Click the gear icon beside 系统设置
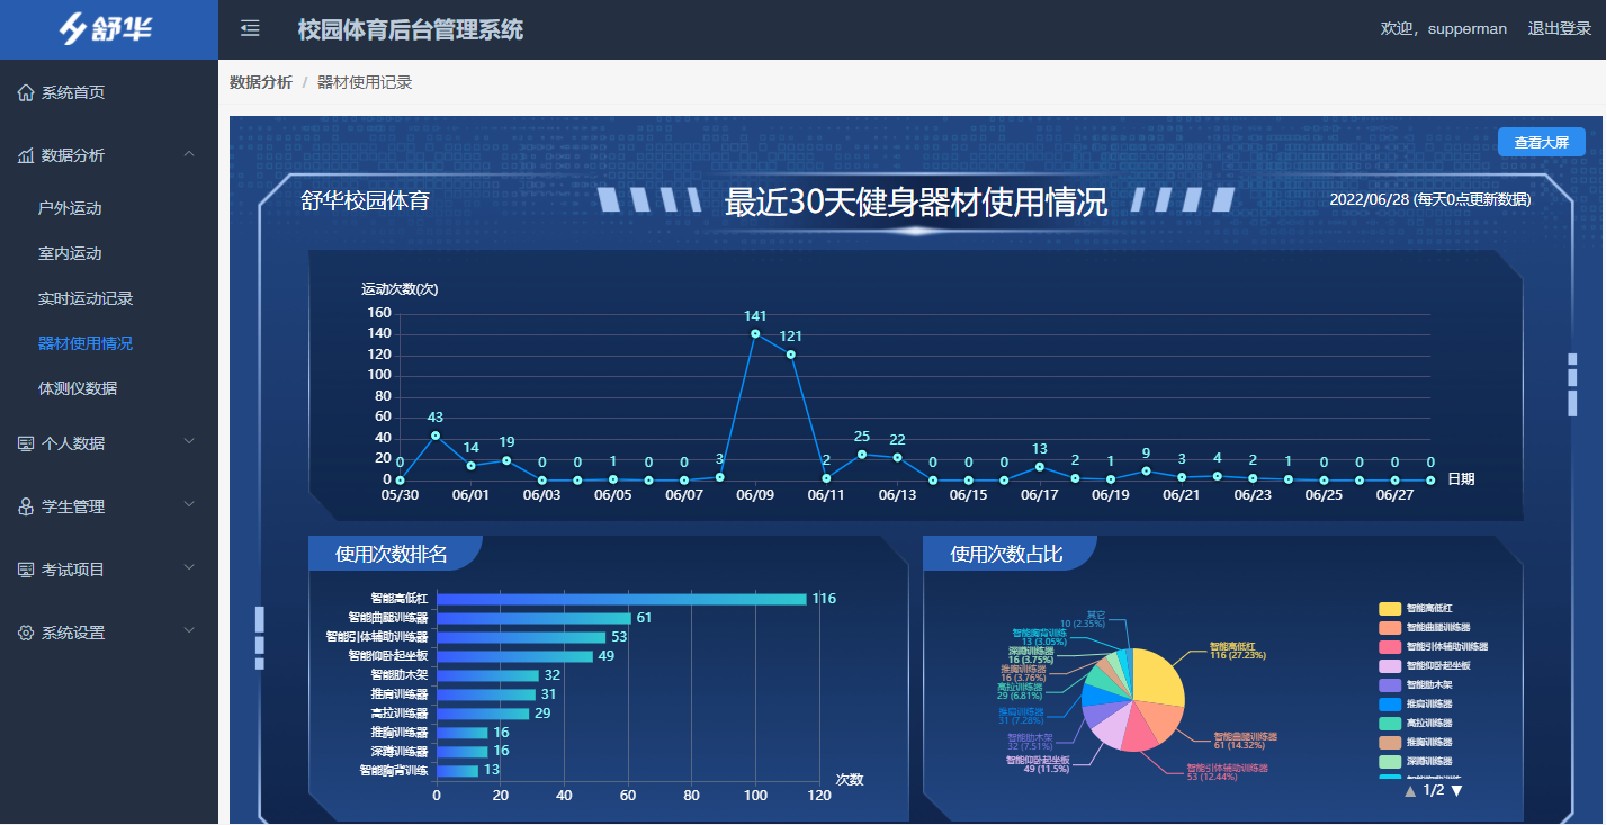This screenshot has width=1607, height=825. [26, 633]
